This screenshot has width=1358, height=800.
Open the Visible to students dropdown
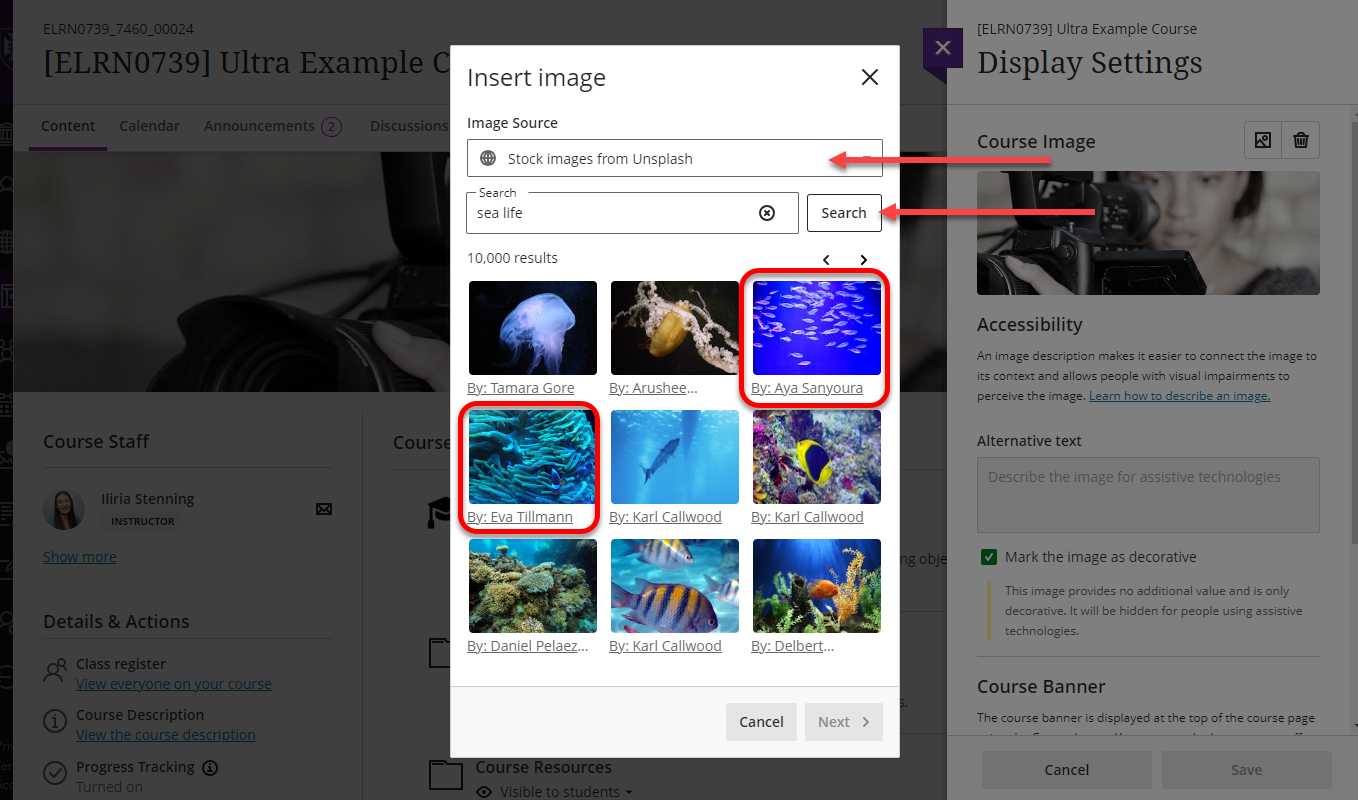tap(555, 792)
